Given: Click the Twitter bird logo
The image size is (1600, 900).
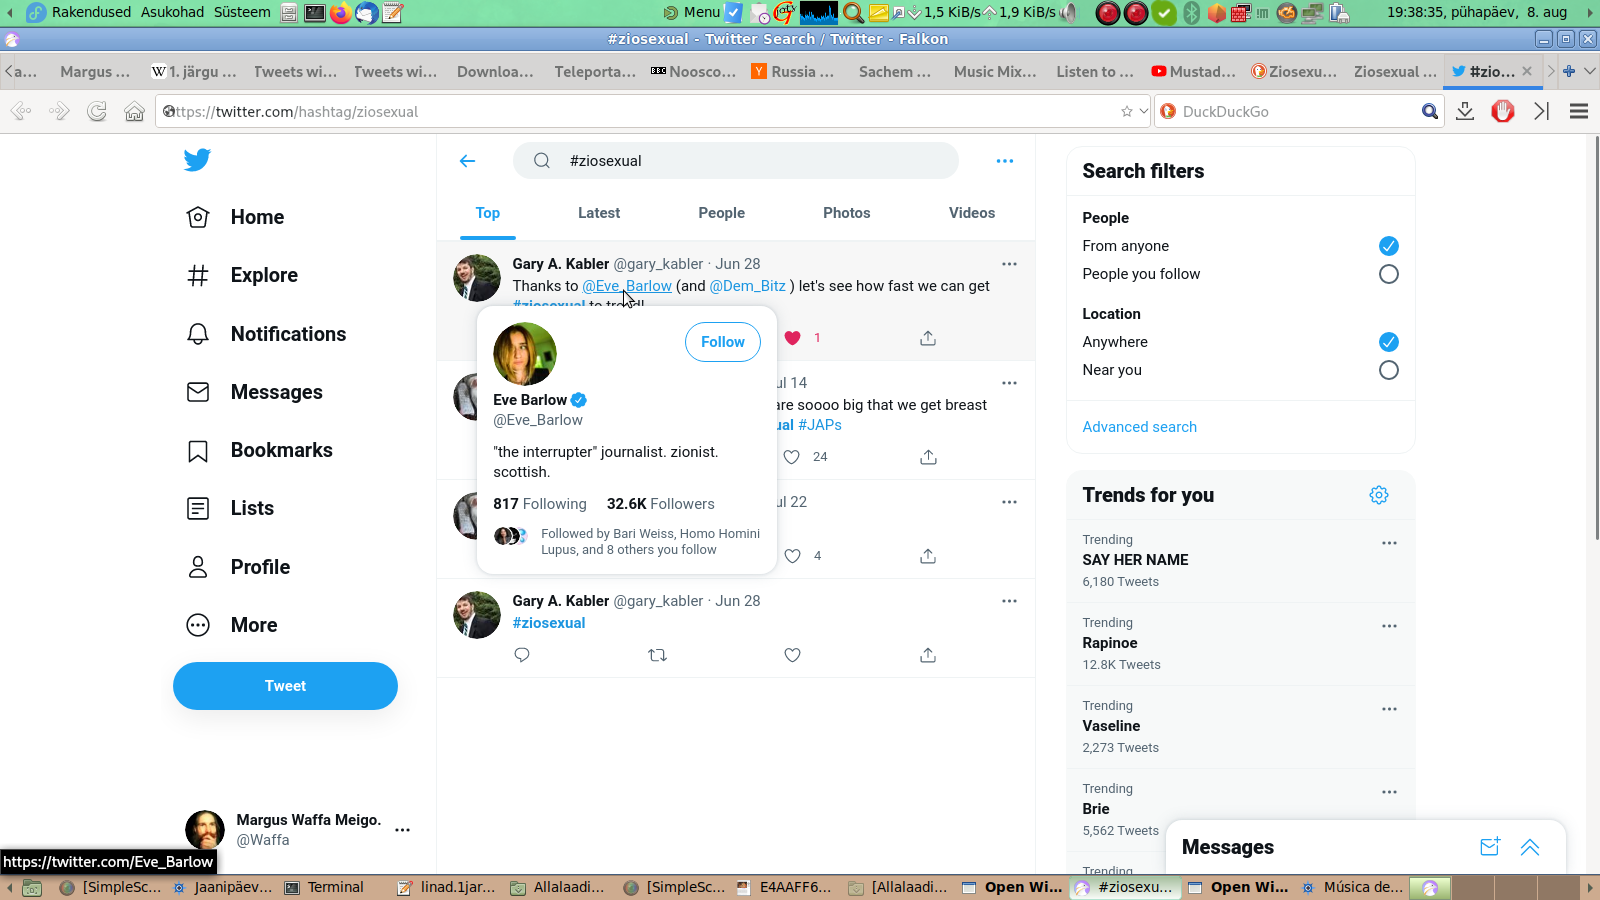Looking at the screenshot, I should coord(197,160).
